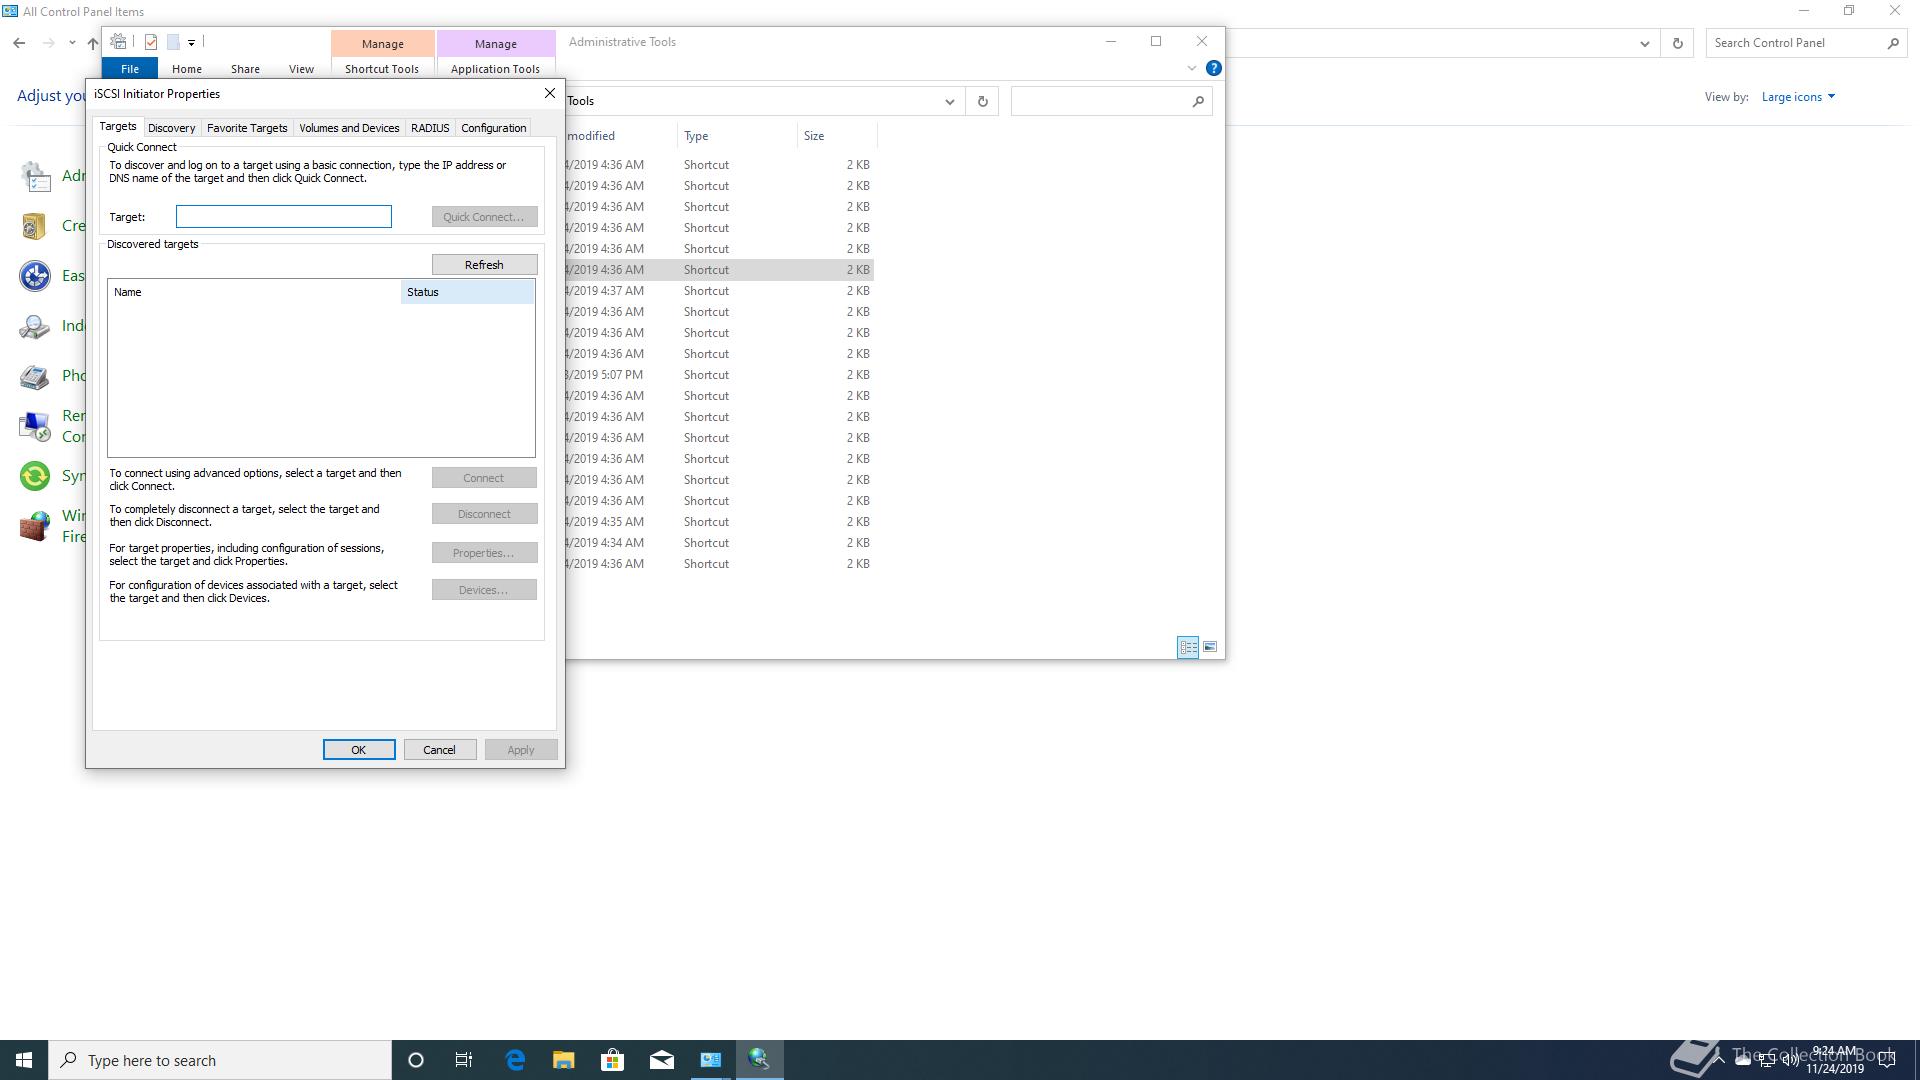
Task: Select the shortcut row modified 5:07 PM
Action: pyautogui.click(x=719, y=375)
